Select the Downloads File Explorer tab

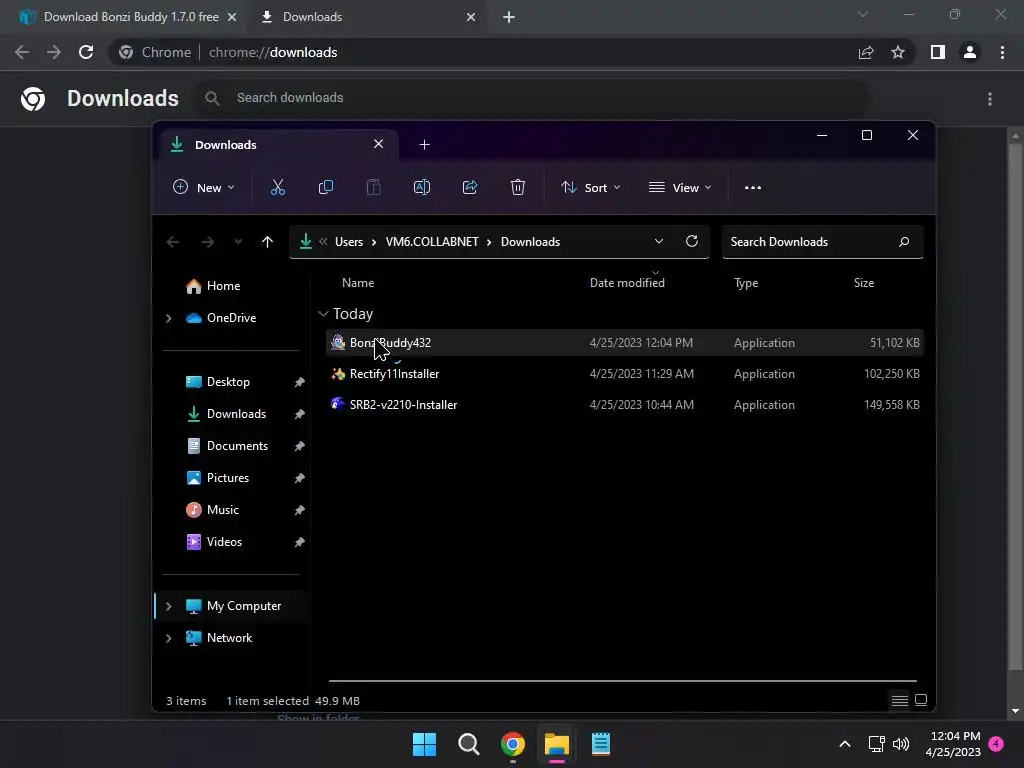coord(278,145)
